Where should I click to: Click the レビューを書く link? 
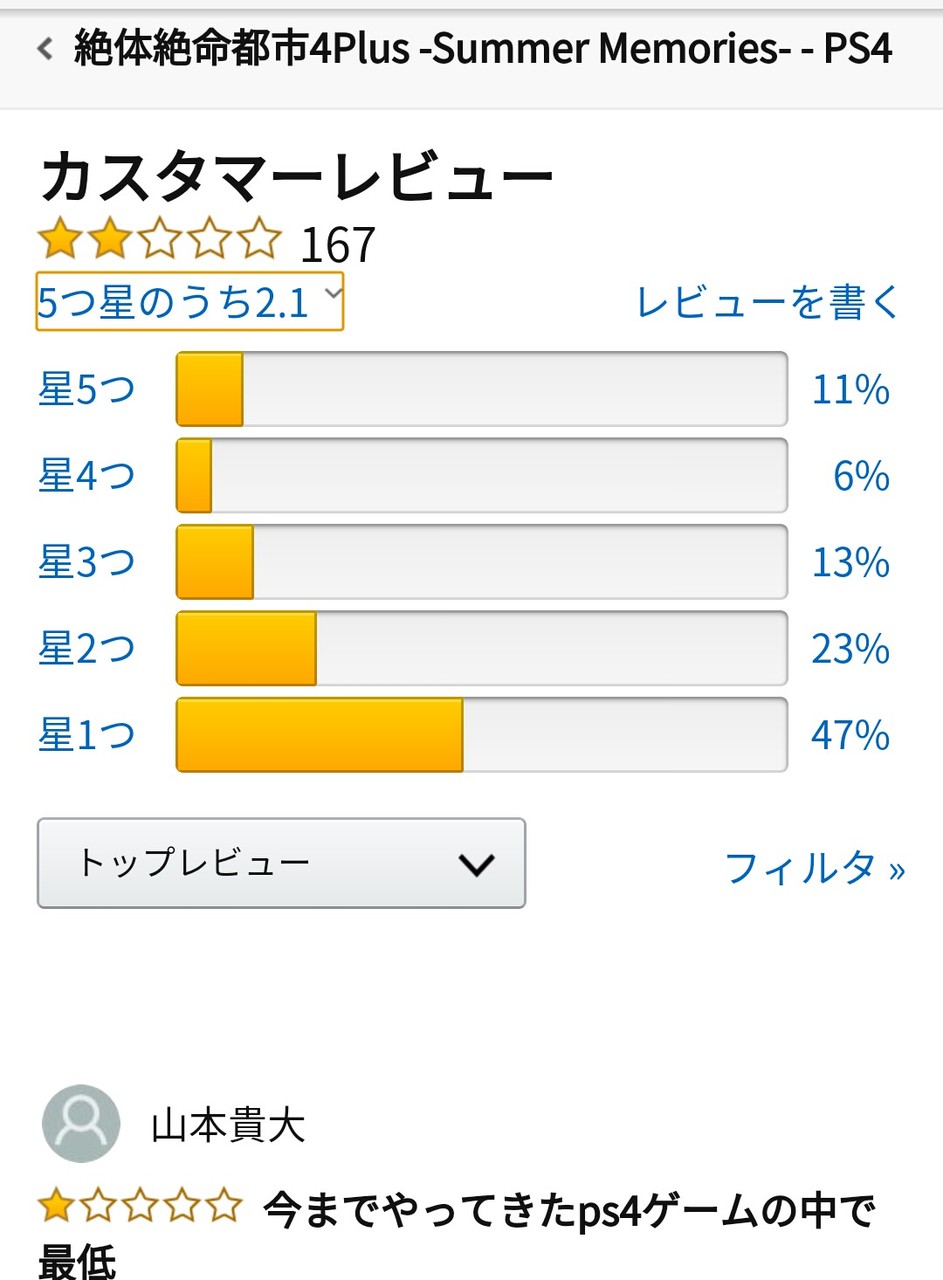point(769,301)
